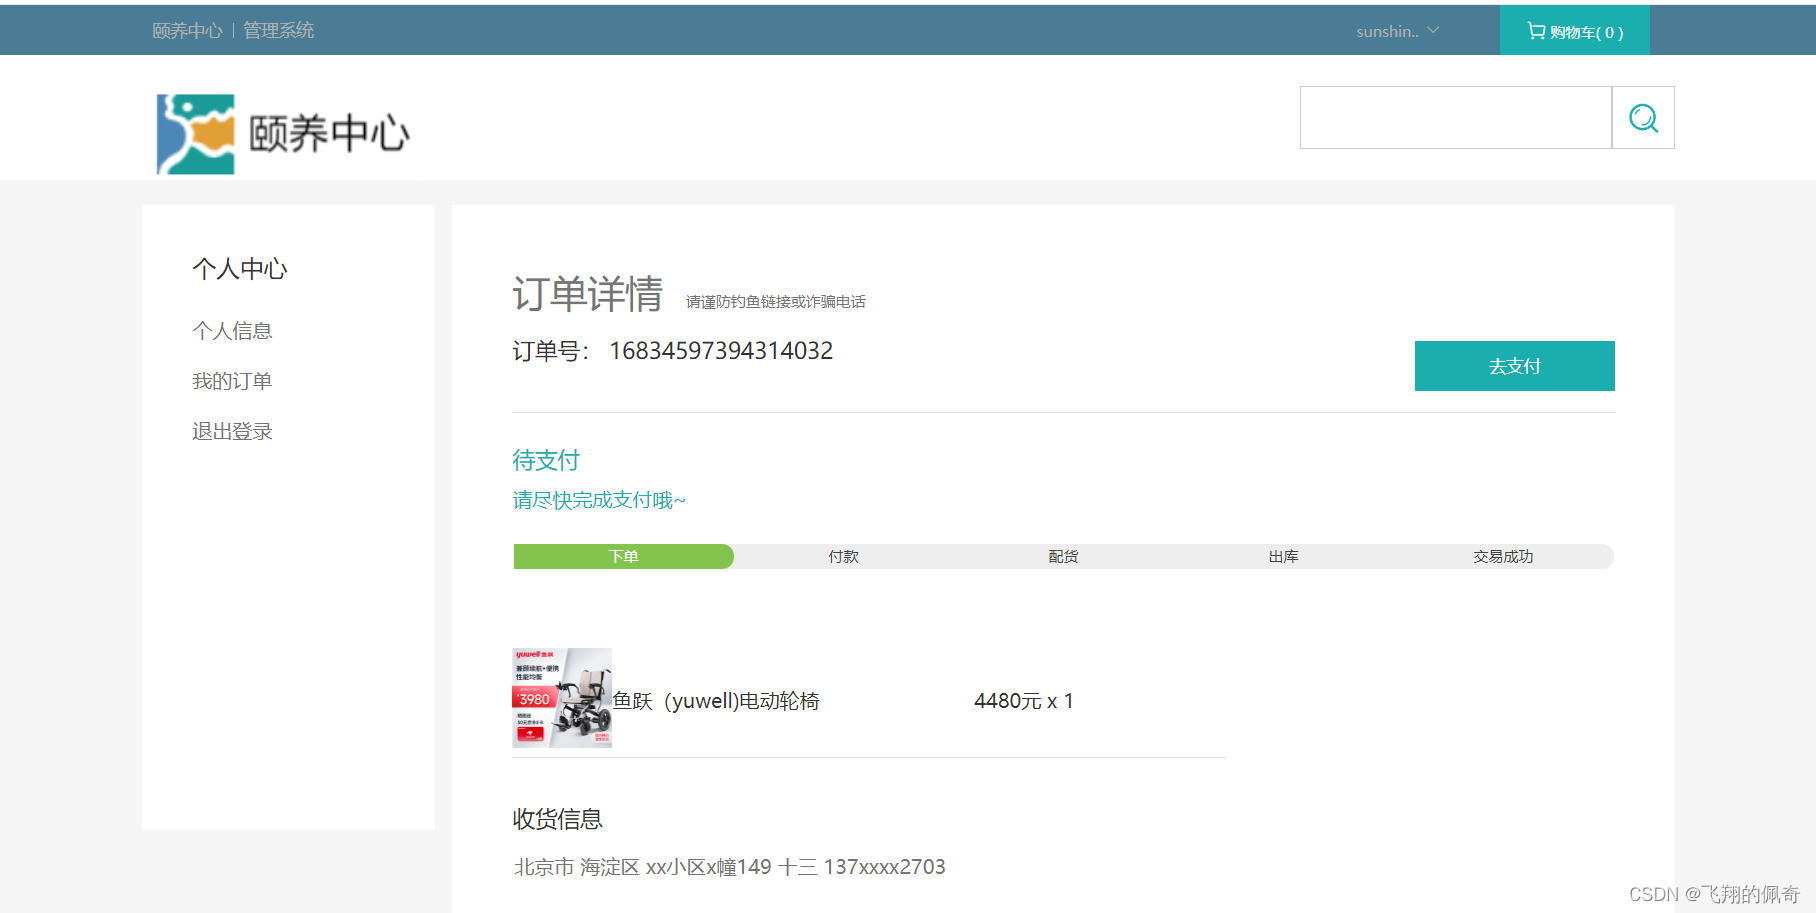The image size is (1816, 913).
Task: Click the 下单 stage on progress bar
Action: coord(622,556)
